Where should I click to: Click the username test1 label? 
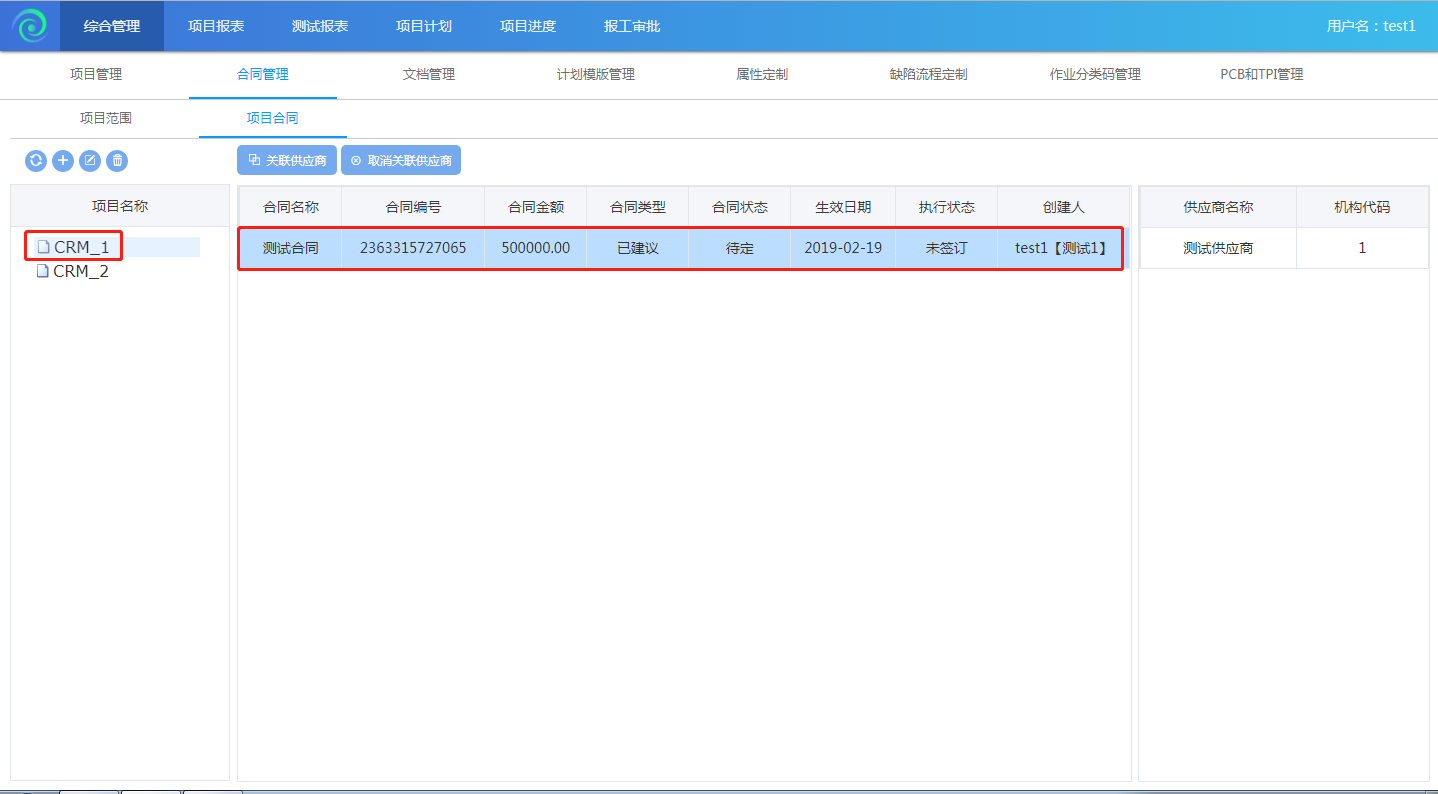click(1371, 26)
